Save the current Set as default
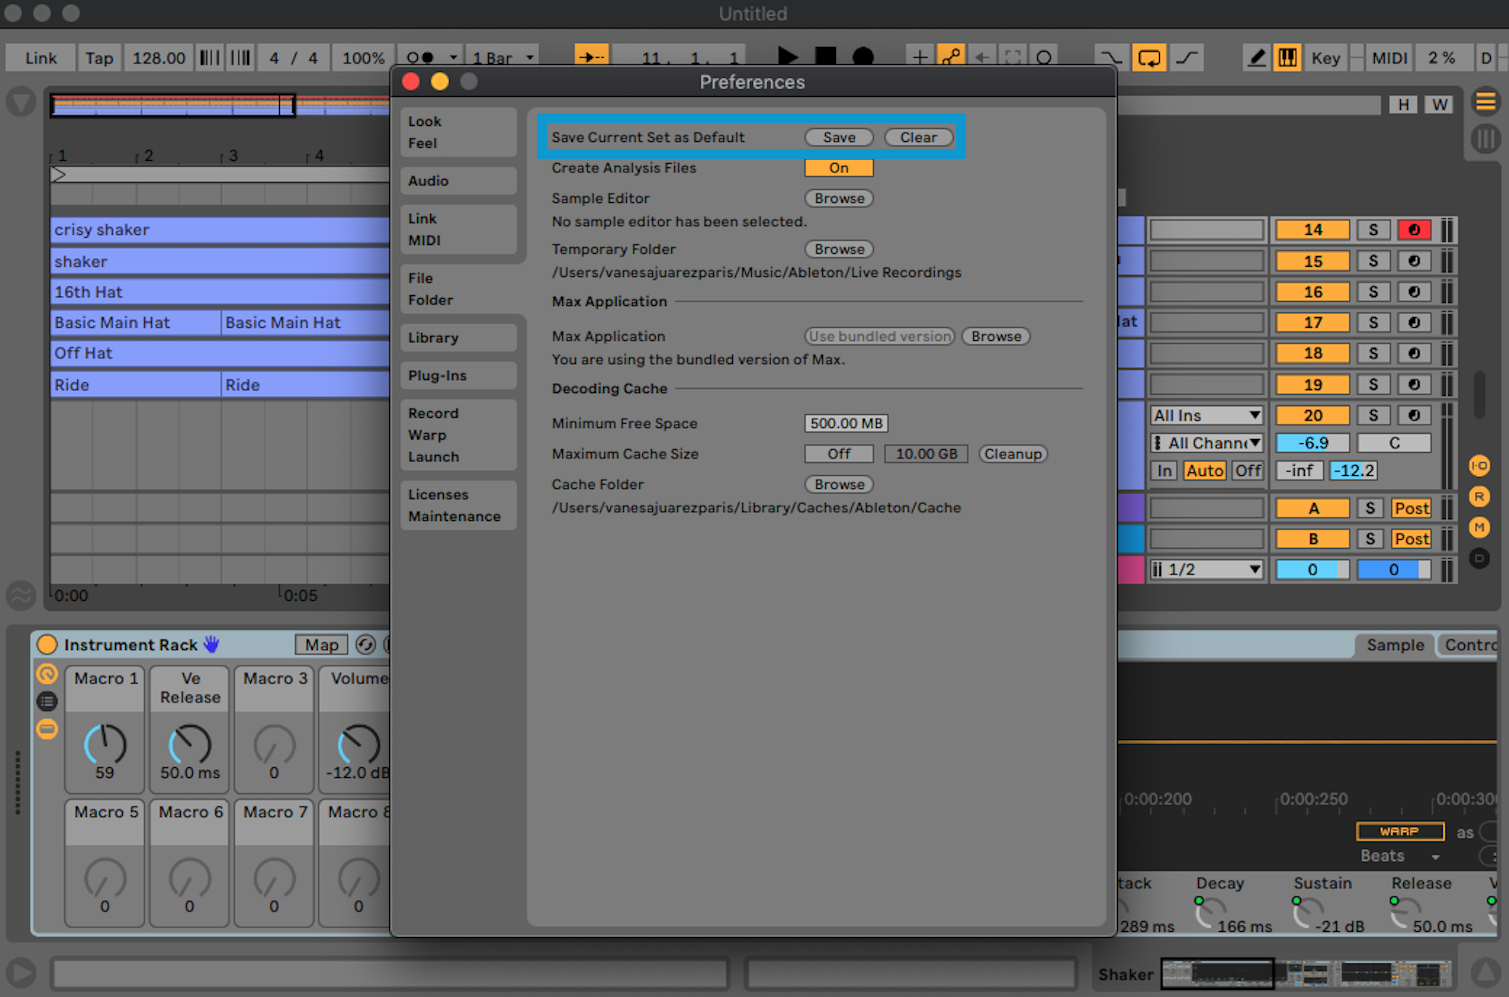The image size is (1509, 997). click(x=838, y=137)
